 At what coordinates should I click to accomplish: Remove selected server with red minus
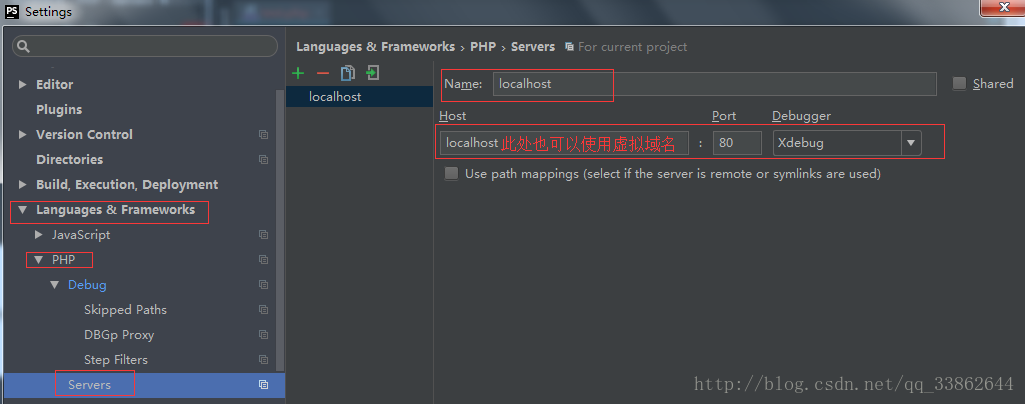323,73
